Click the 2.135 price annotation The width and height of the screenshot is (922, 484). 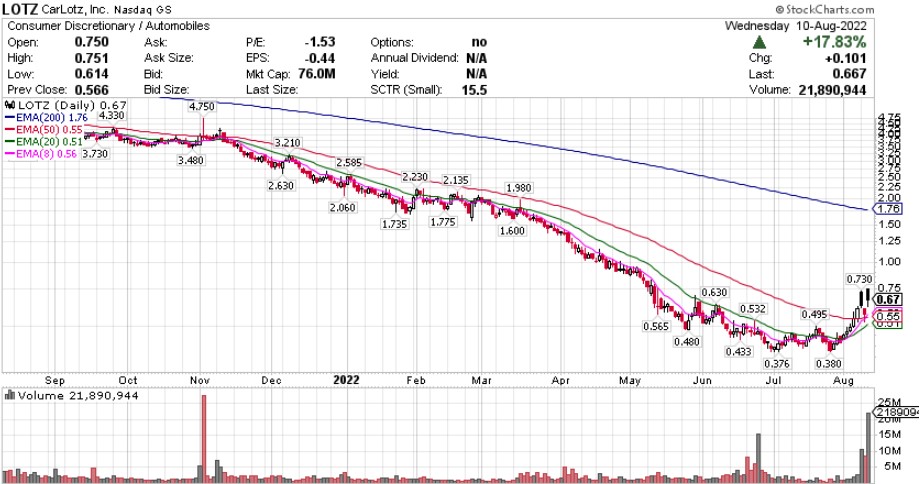456,180
